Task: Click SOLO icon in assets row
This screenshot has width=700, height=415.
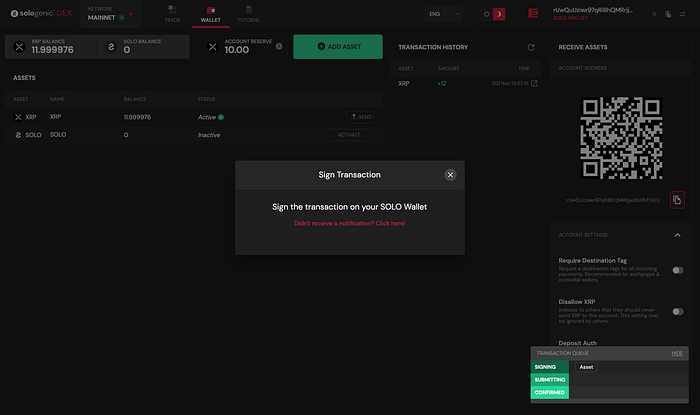Action: [x=18, y=135]
